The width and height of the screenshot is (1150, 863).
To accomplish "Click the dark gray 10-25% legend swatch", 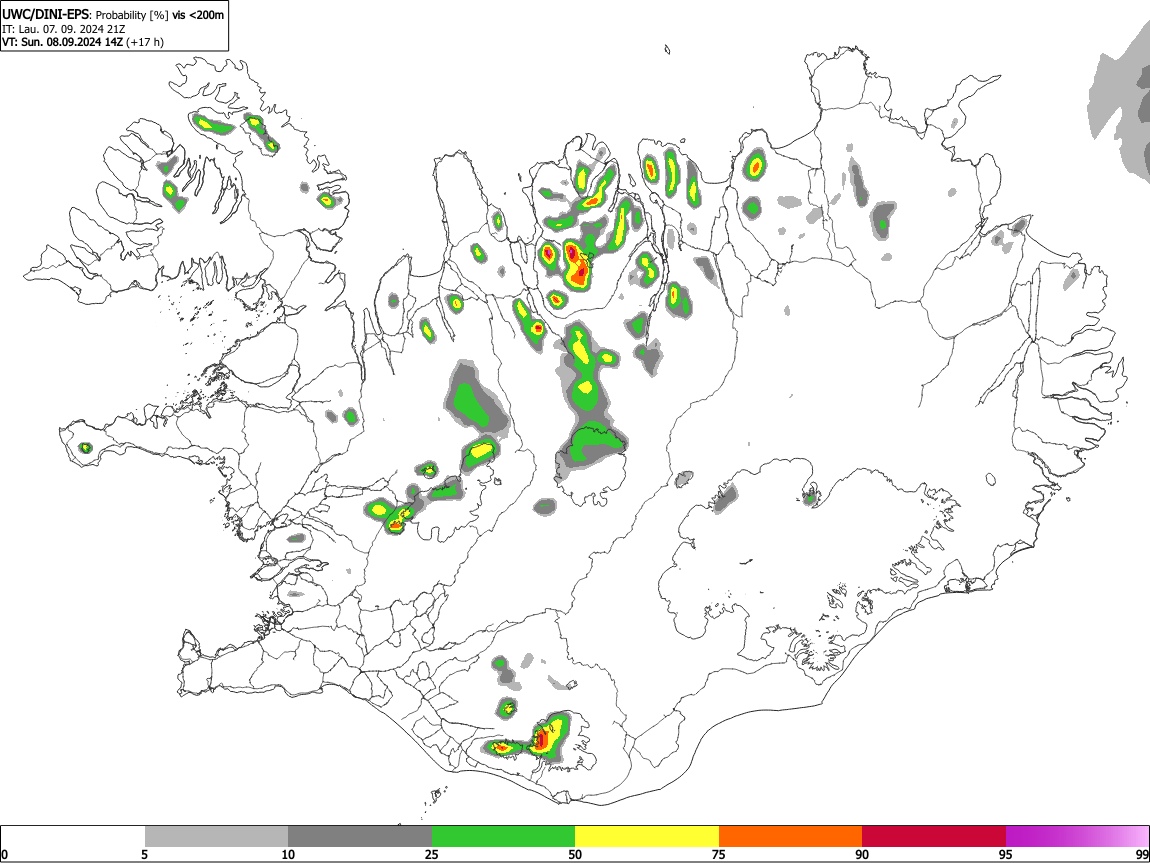I will point(360,837).
